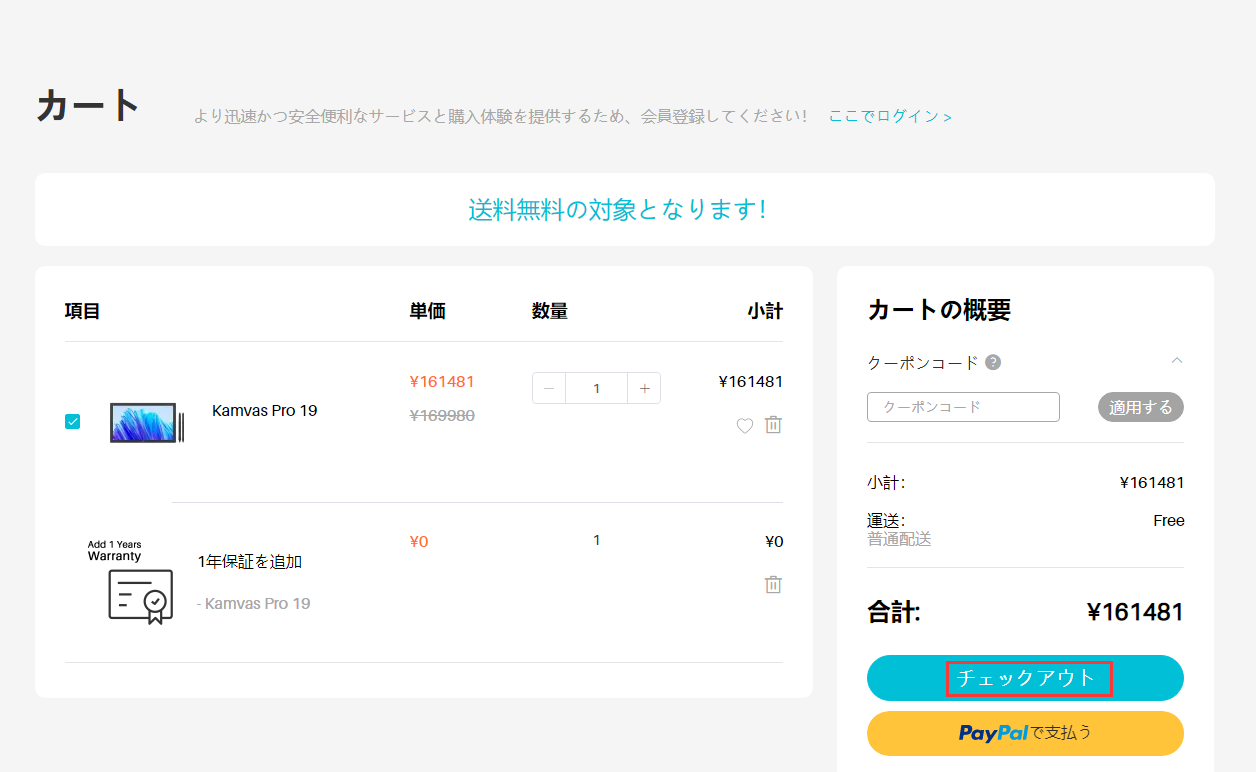
Task: Proceed with チェックアウト button
Action: tap(1025, 678)
